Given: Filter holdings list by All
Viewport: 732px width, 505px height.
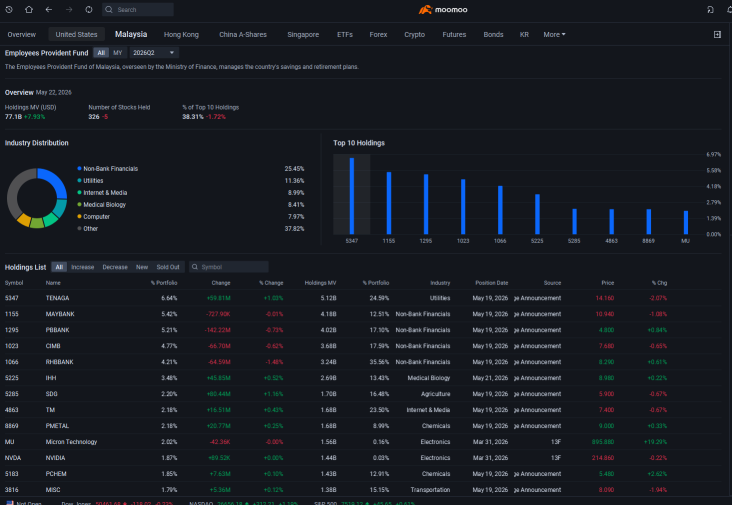Looking at the screenshot, I should 59,267.
